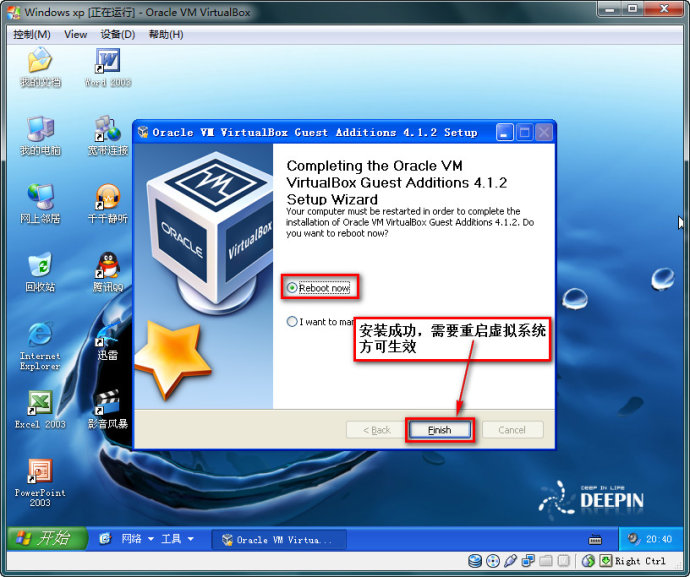Open the View menu
Screen dimensions: 690x577
click(75, 34)
